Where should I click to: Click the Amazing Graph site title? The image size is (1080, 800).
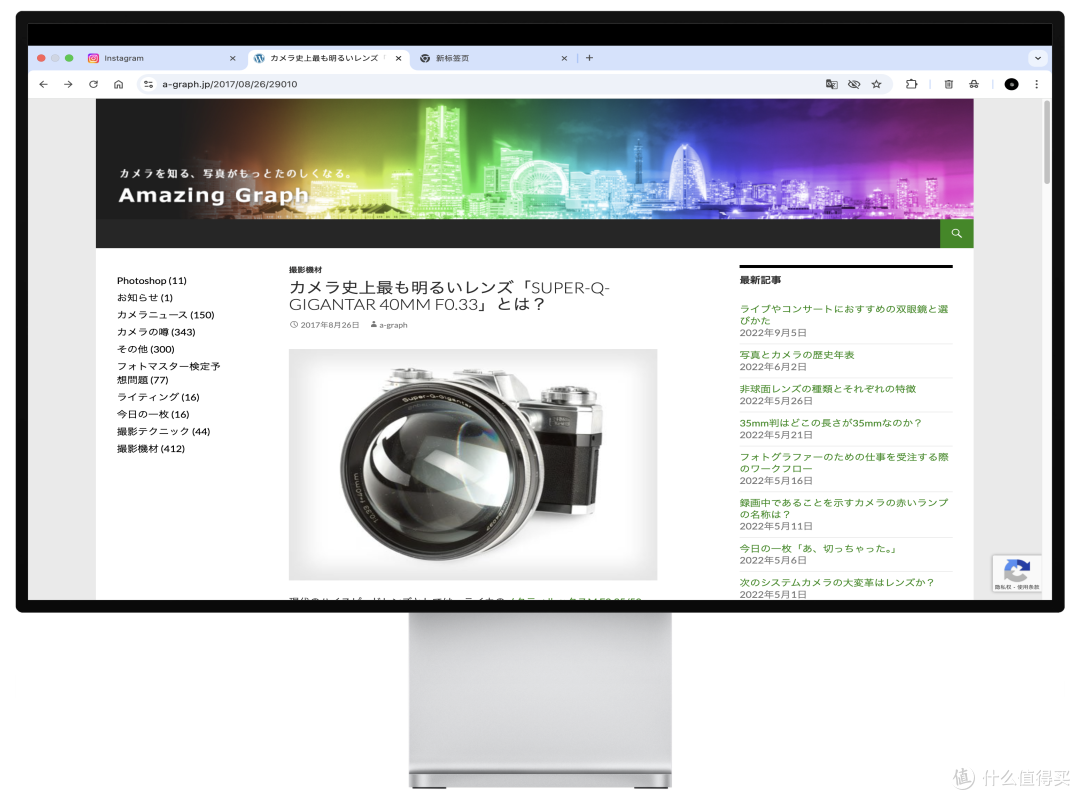tap(214, 195)
